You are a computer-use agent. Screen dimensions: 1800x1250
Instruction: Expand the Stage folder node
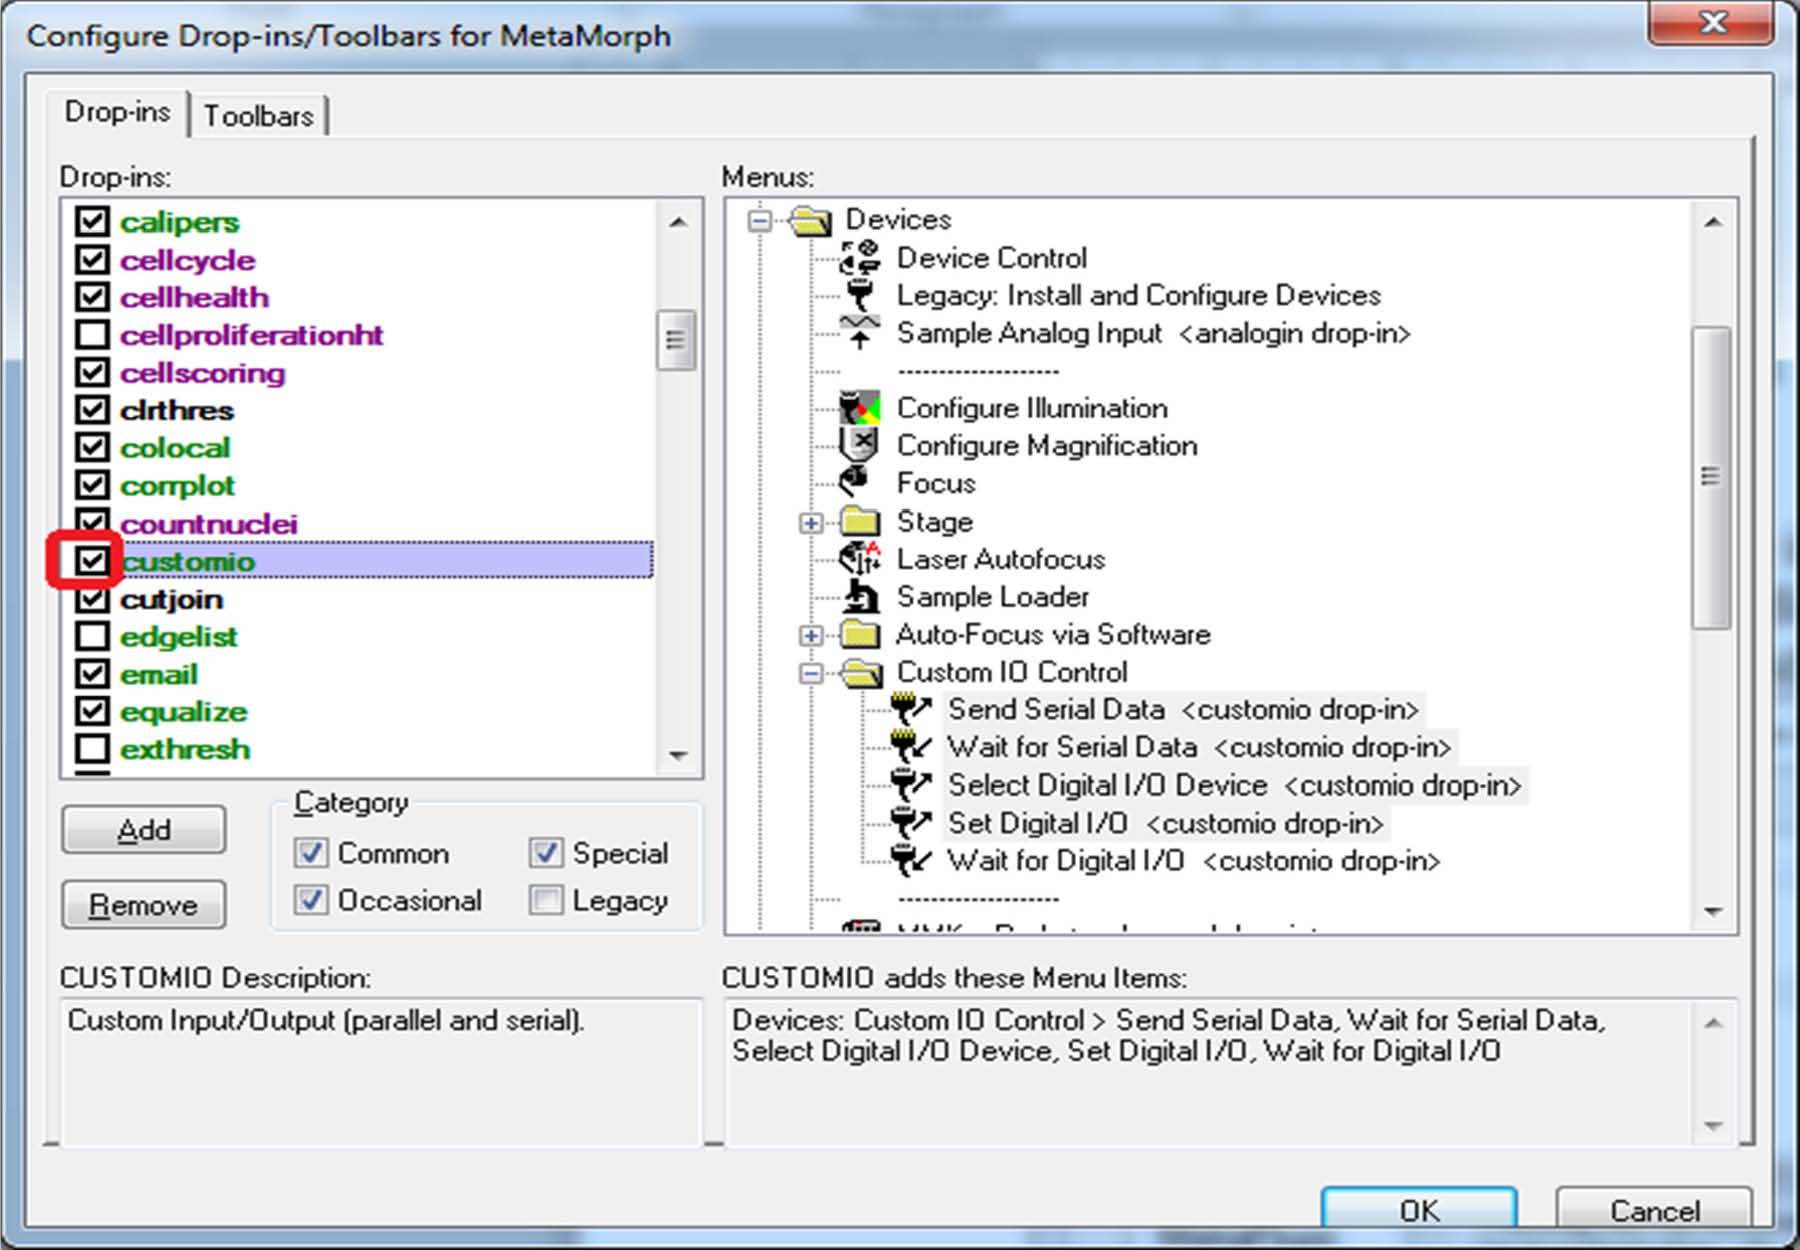point(811,523)
